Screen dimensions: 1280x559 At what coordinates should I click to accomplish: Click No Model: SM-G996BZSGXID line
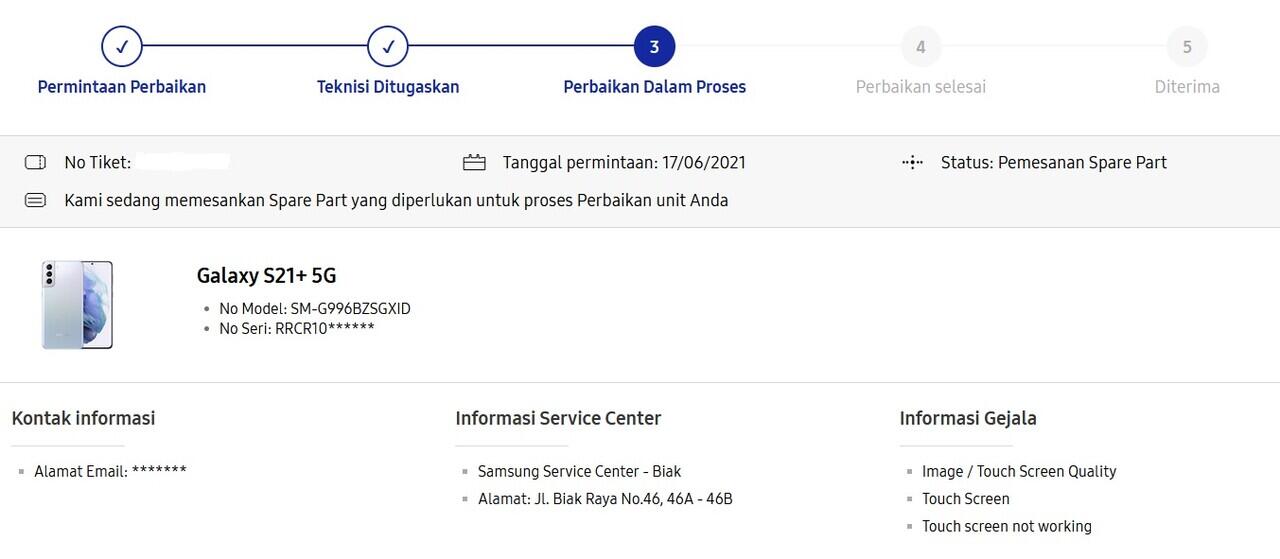(x=315, y=309)
